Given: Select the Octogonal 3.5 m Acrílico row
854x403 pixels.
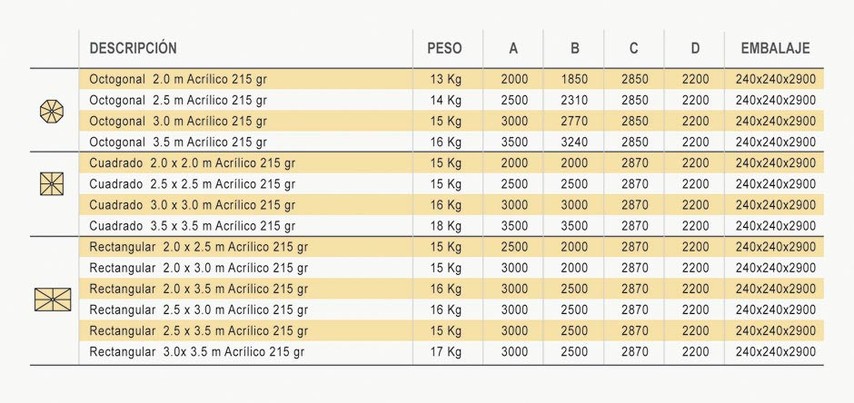Looking at the screenshot, I should [x=451, y=142].
